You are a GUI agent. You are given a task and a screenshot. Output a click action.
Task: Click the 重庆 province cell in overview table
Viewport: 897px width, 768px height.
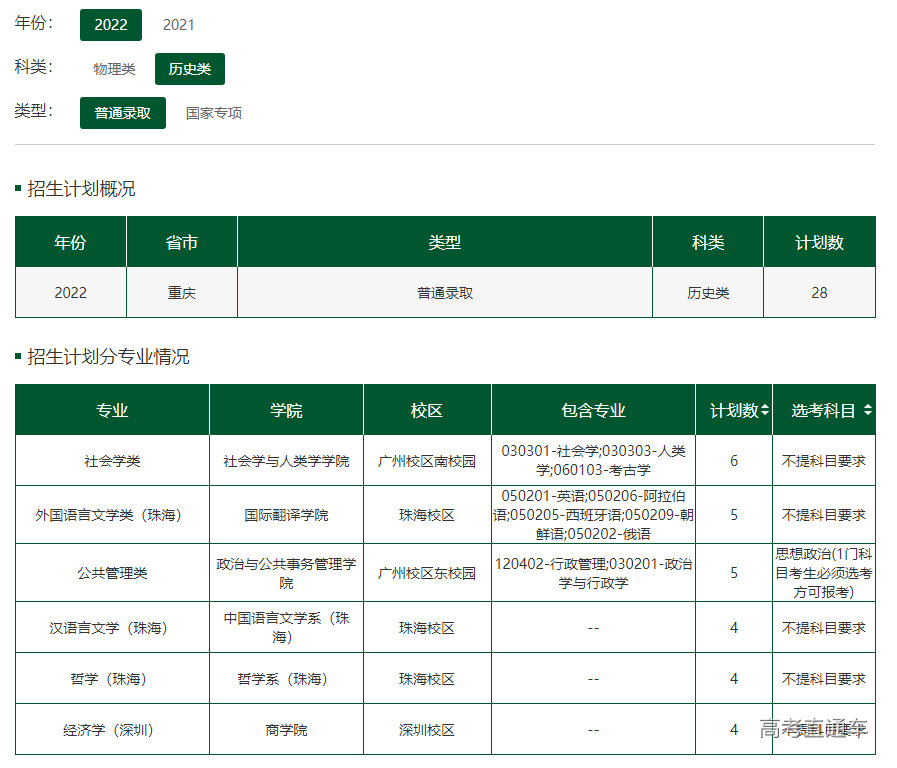point(180,292)
